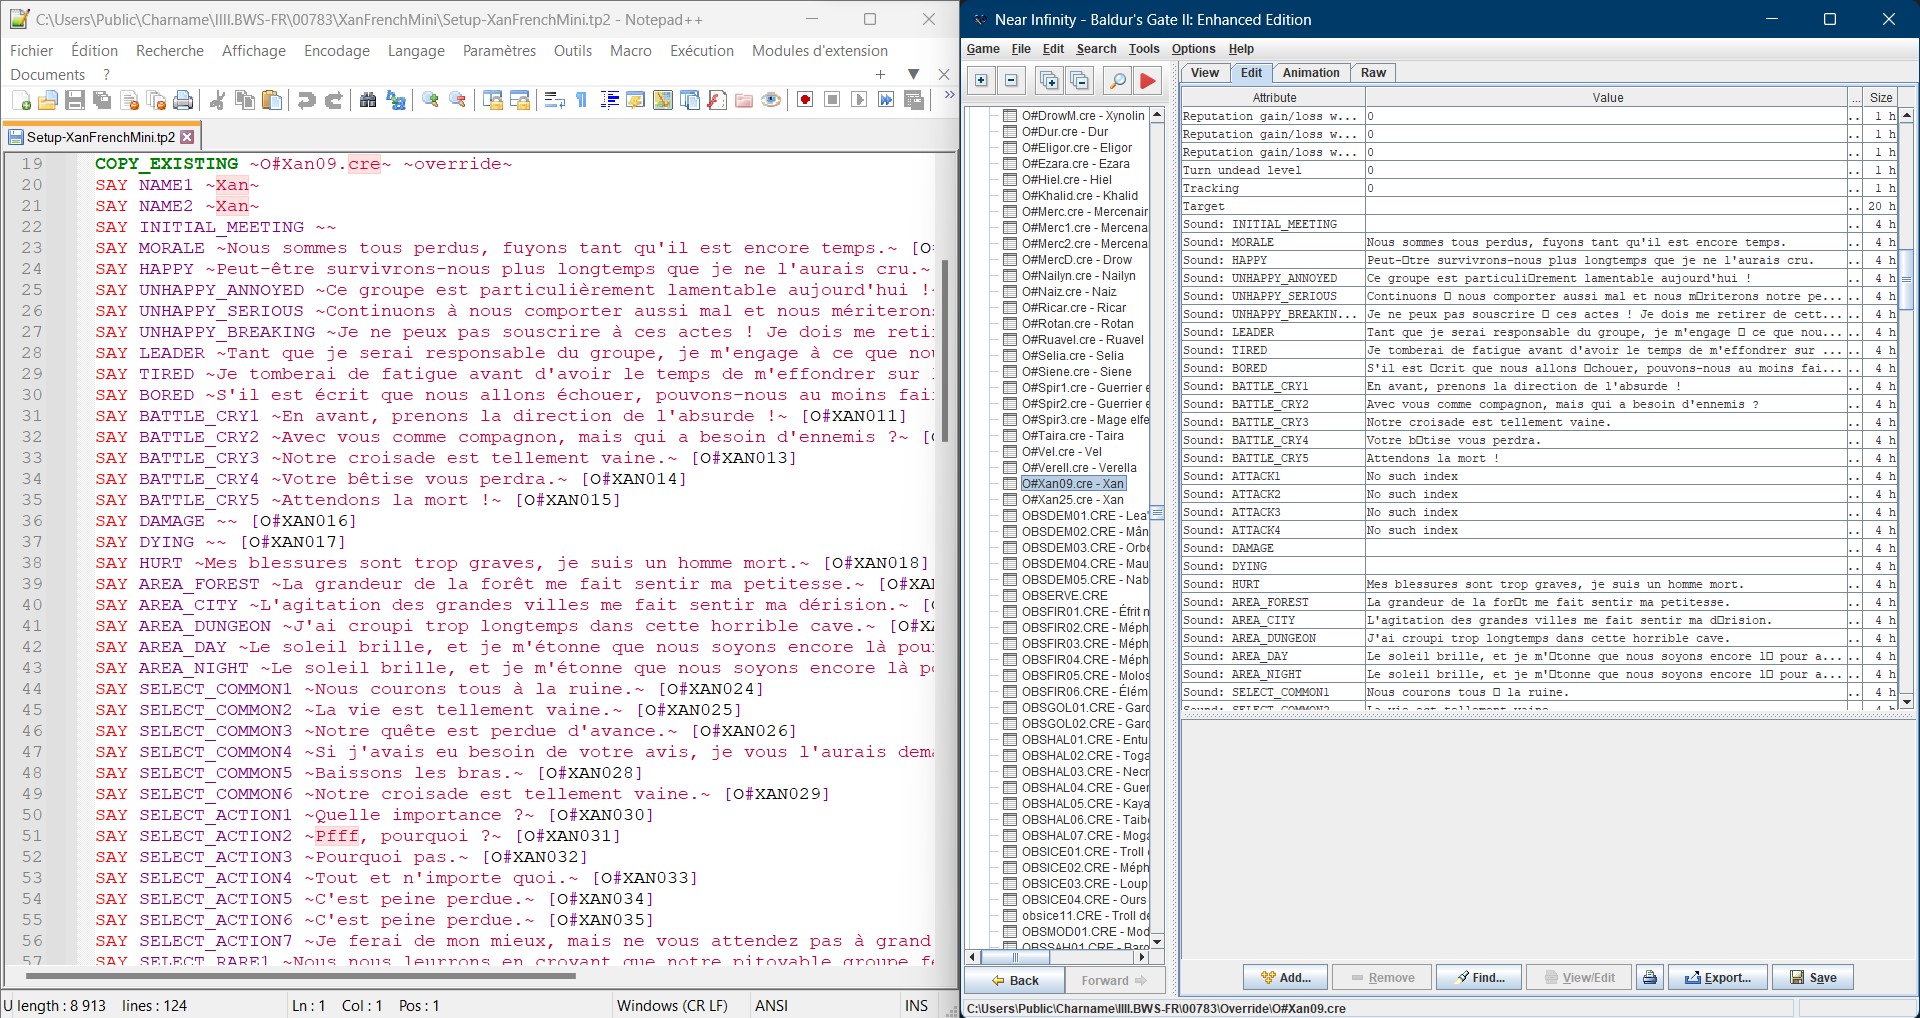Click the Replace icon next to binoculars
Screen dimensions: 1920x1018
pos(396,100)
